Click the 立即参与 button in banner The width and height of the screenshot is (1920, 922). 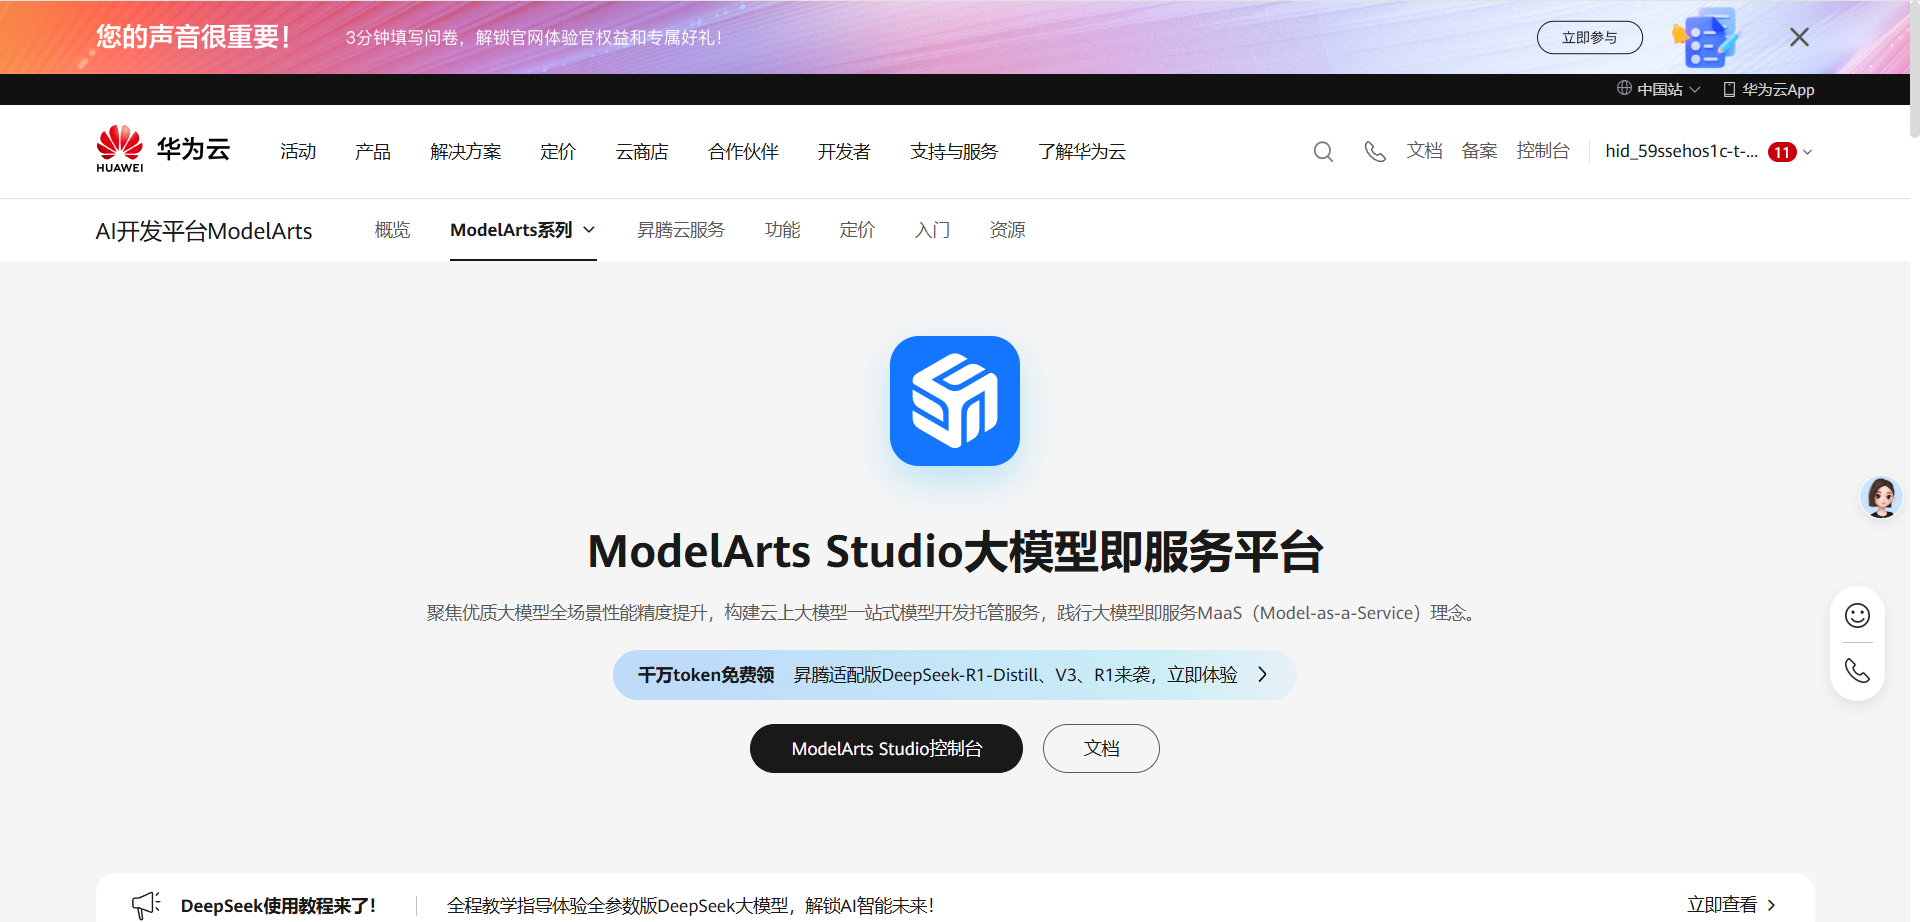1589,37
